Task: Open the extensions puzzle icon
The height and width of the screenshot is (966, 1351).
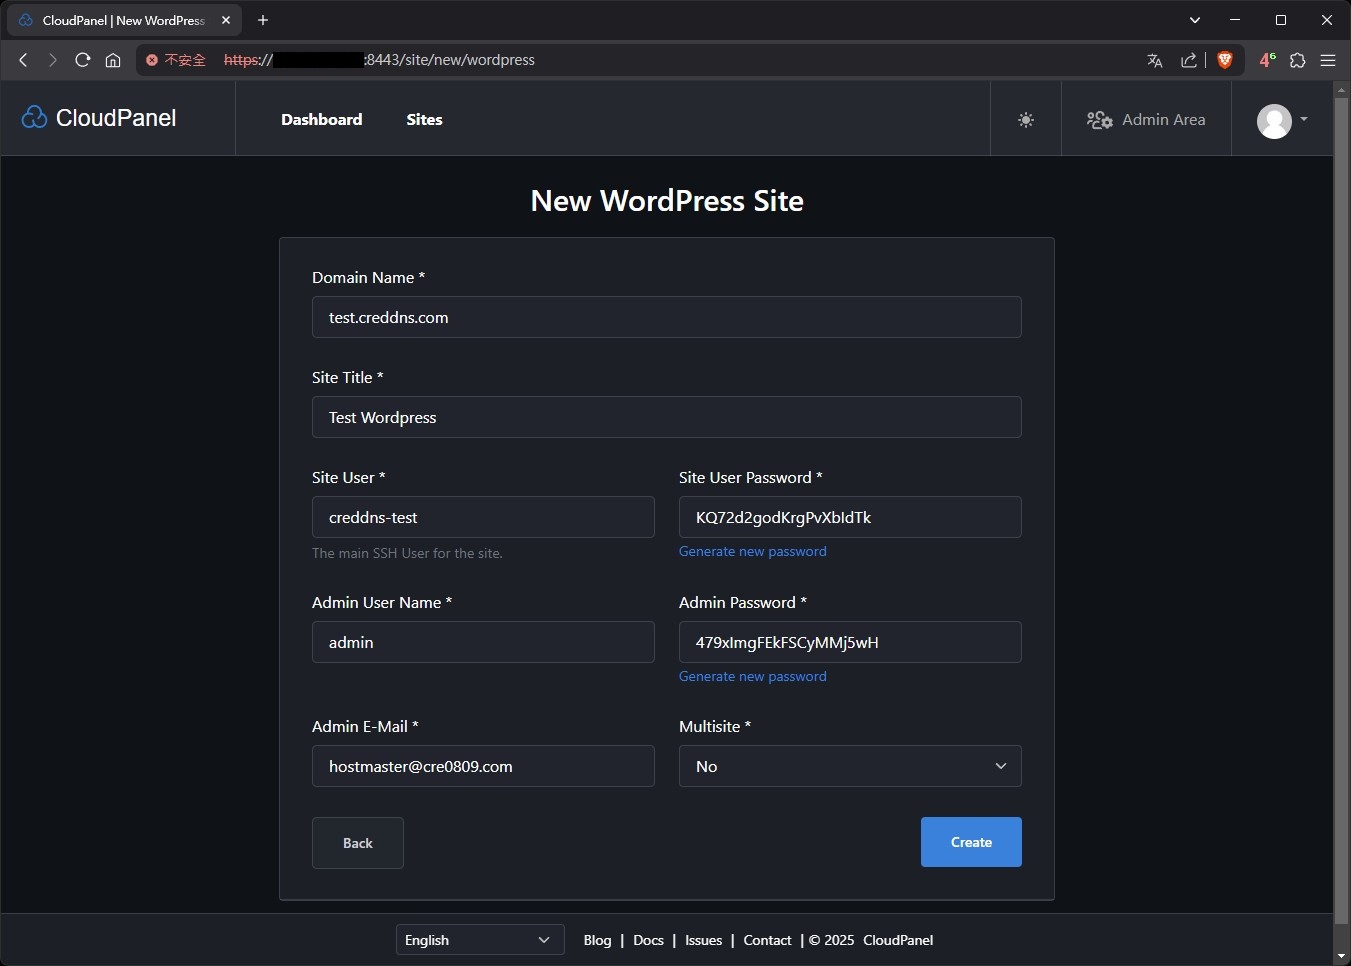Action: click(x=1298, y=60)
